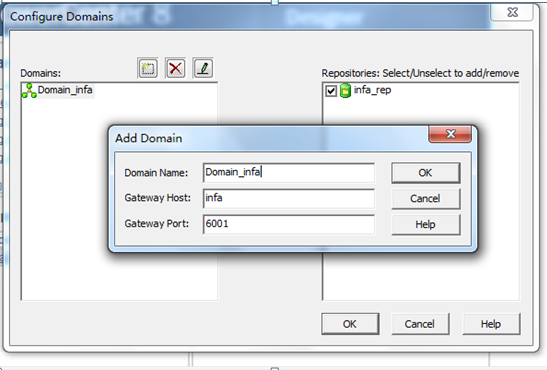Close the Configure Domains window
Screen dimensions: 547x370
[x=512, y=13]
